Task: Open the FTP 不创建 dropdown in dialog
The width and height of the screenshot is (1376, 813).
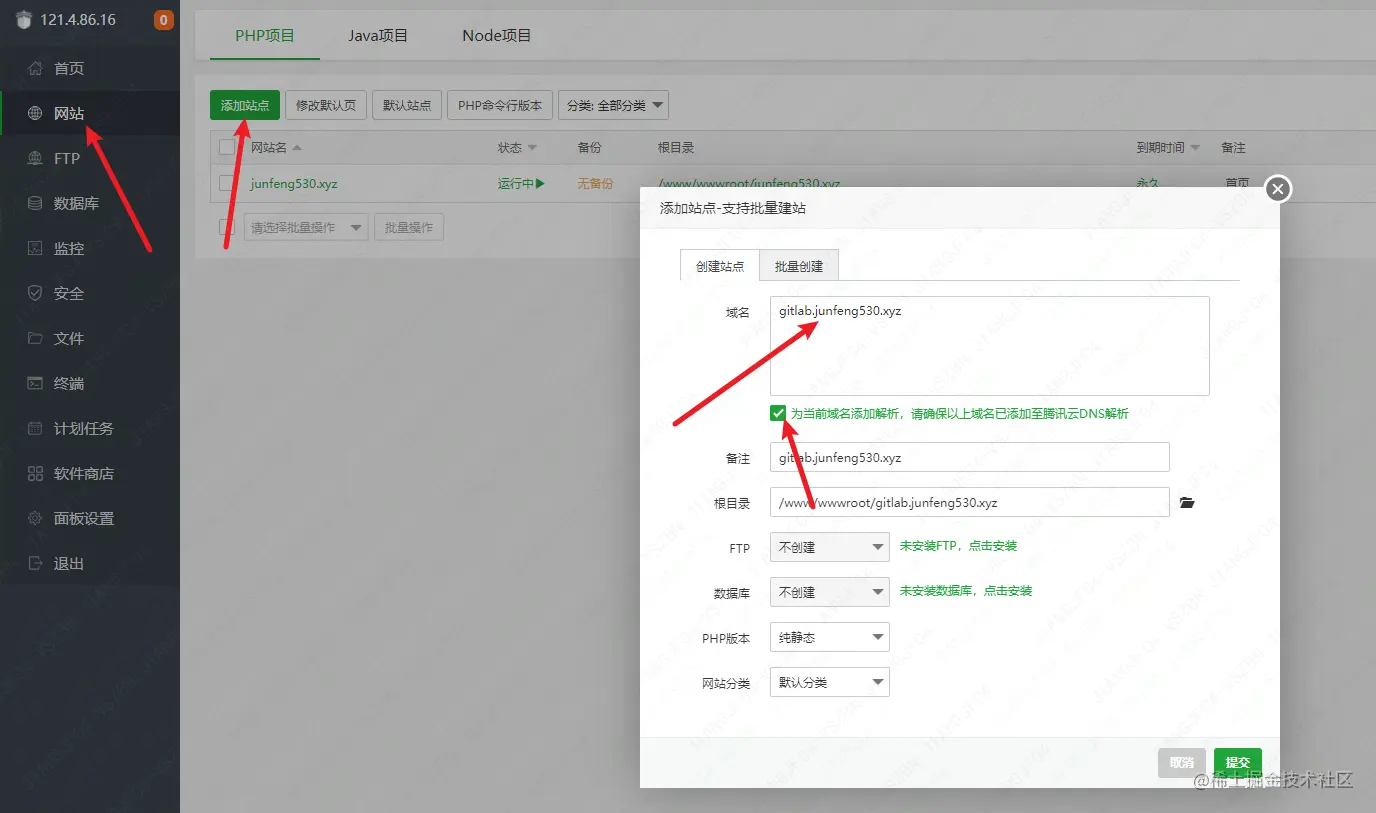Action: [830, 547]
